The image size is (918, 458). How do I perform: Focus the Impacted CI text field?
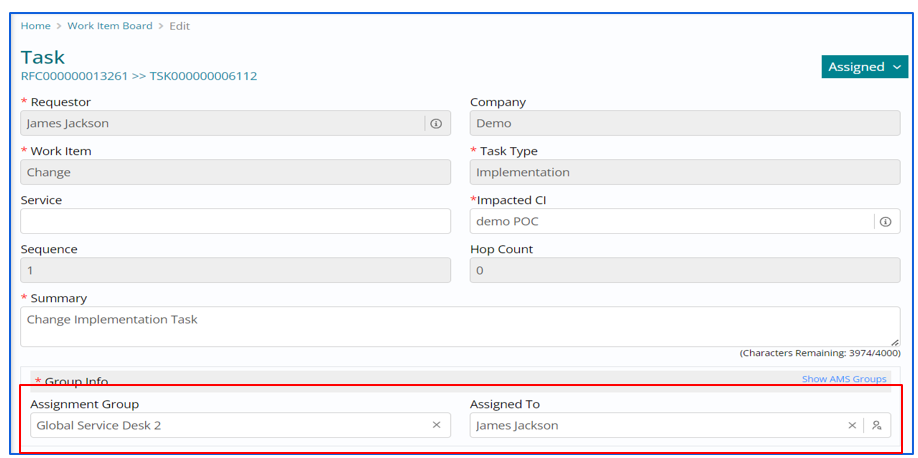(670, 222)
